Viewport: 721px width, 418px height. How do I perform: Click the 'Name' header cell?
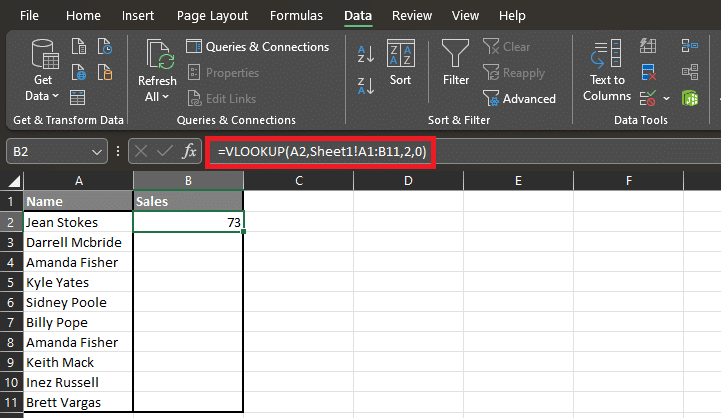pos(78,201)
